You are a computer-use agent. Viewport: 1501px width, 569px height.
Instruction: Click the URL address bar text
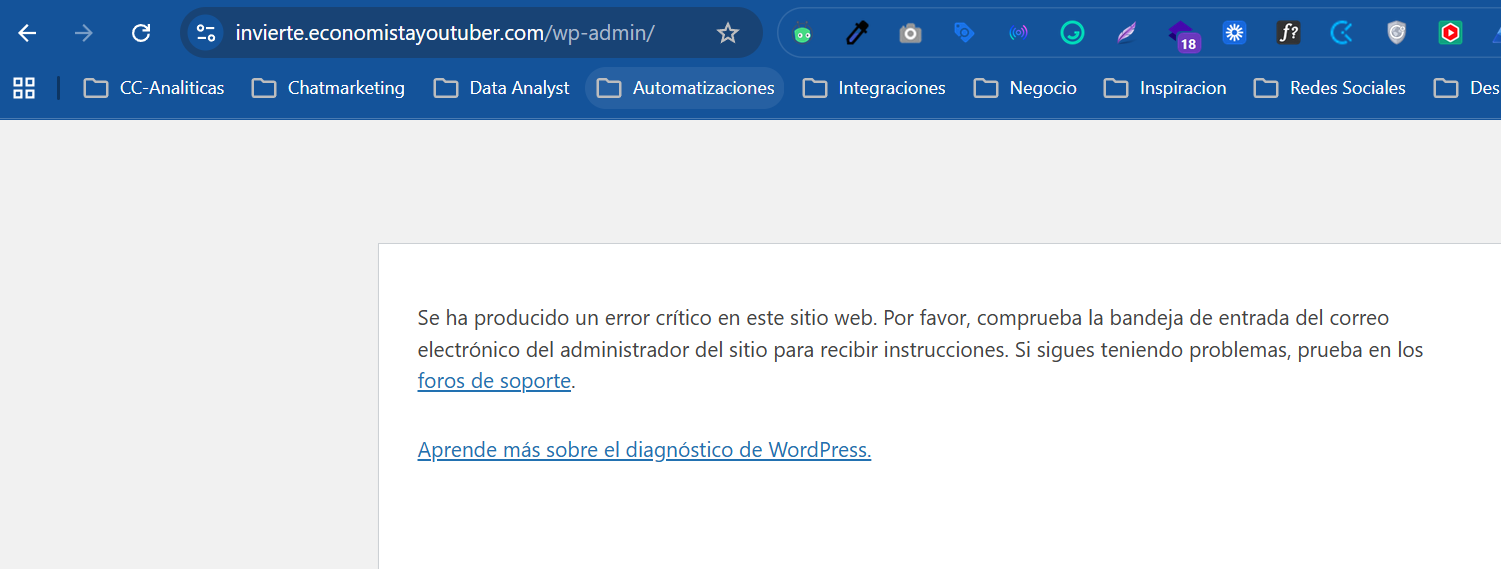click(x=445, y=33)
